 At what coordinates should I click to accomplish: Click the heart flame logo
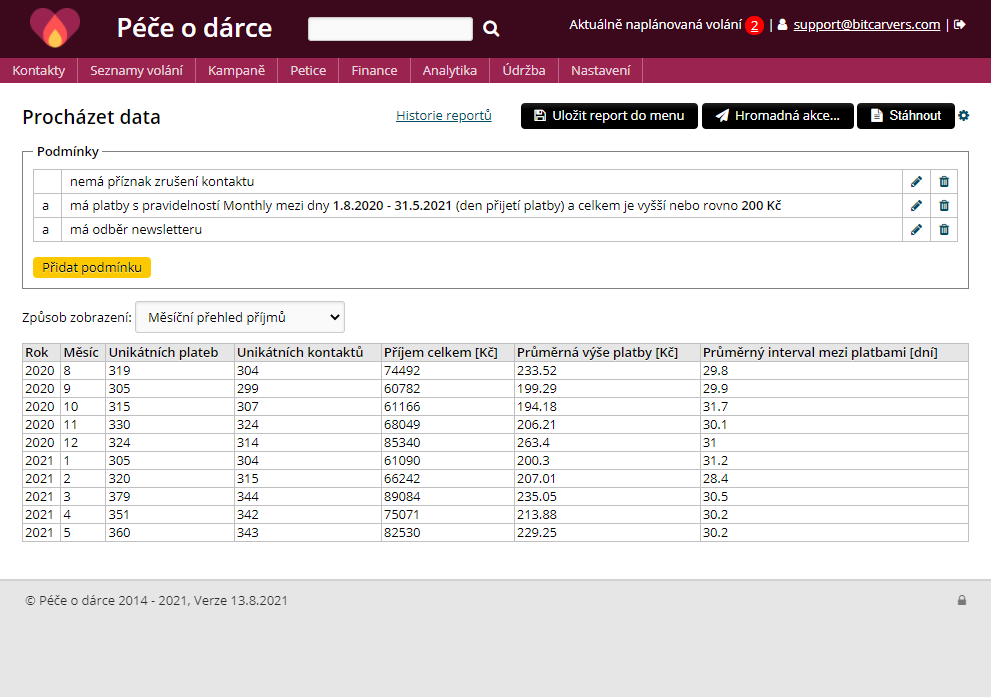[54, 28]
